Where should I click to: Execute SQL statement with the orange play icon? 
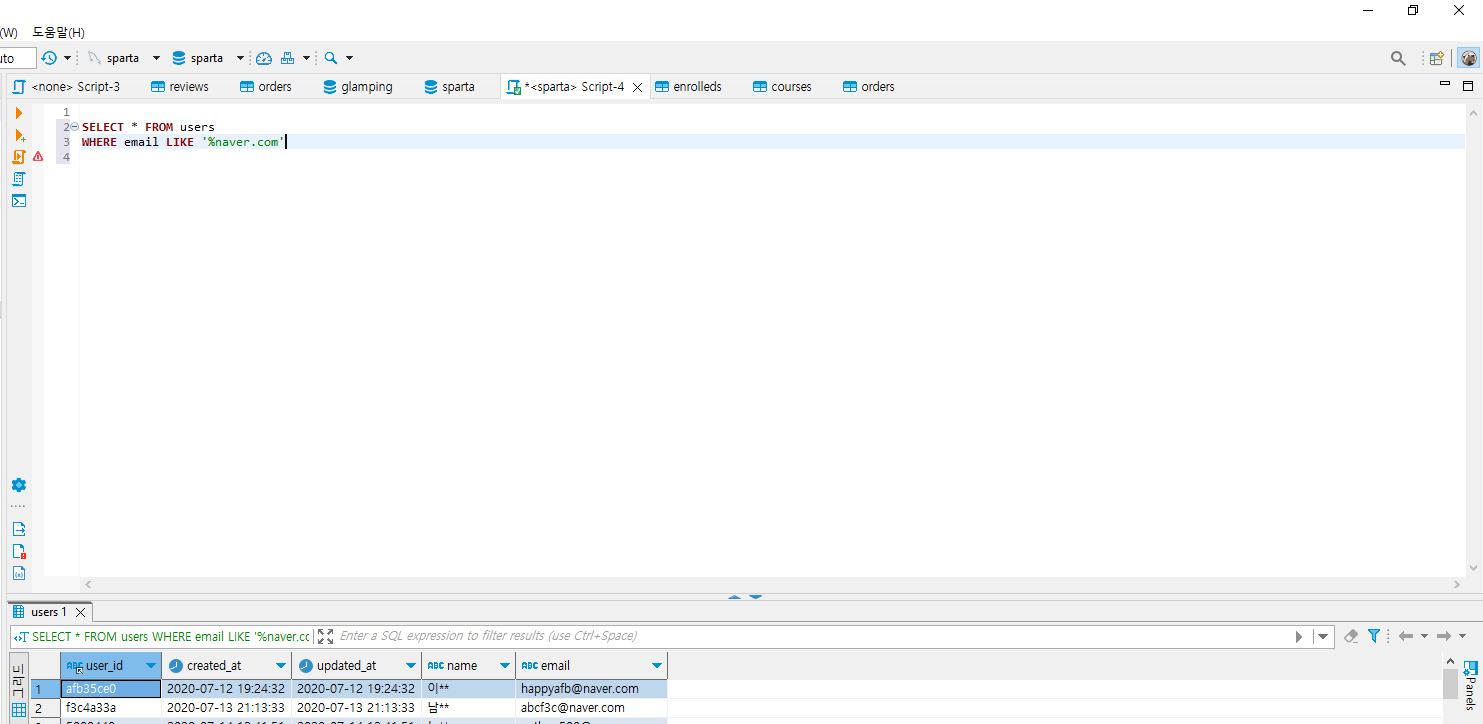[19, 113]
